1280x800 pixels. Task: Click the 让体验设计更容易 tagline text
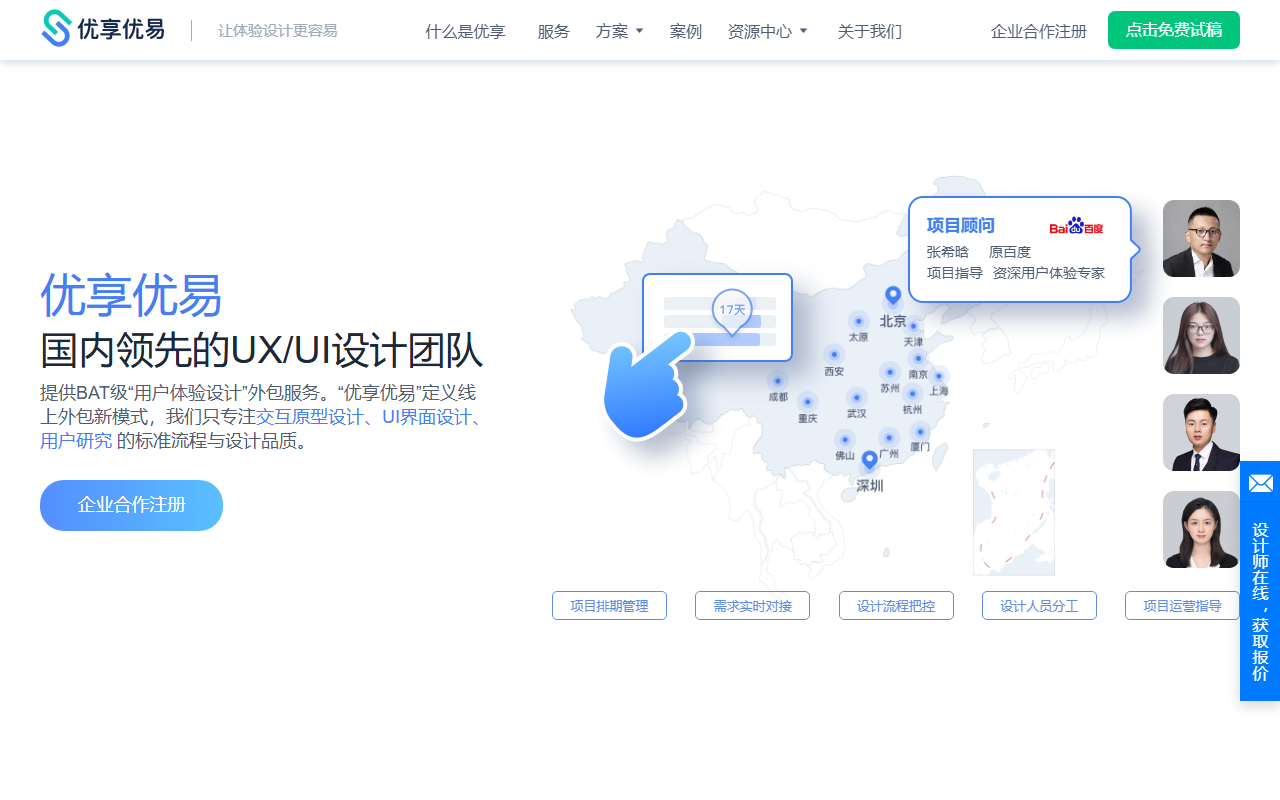278,31
